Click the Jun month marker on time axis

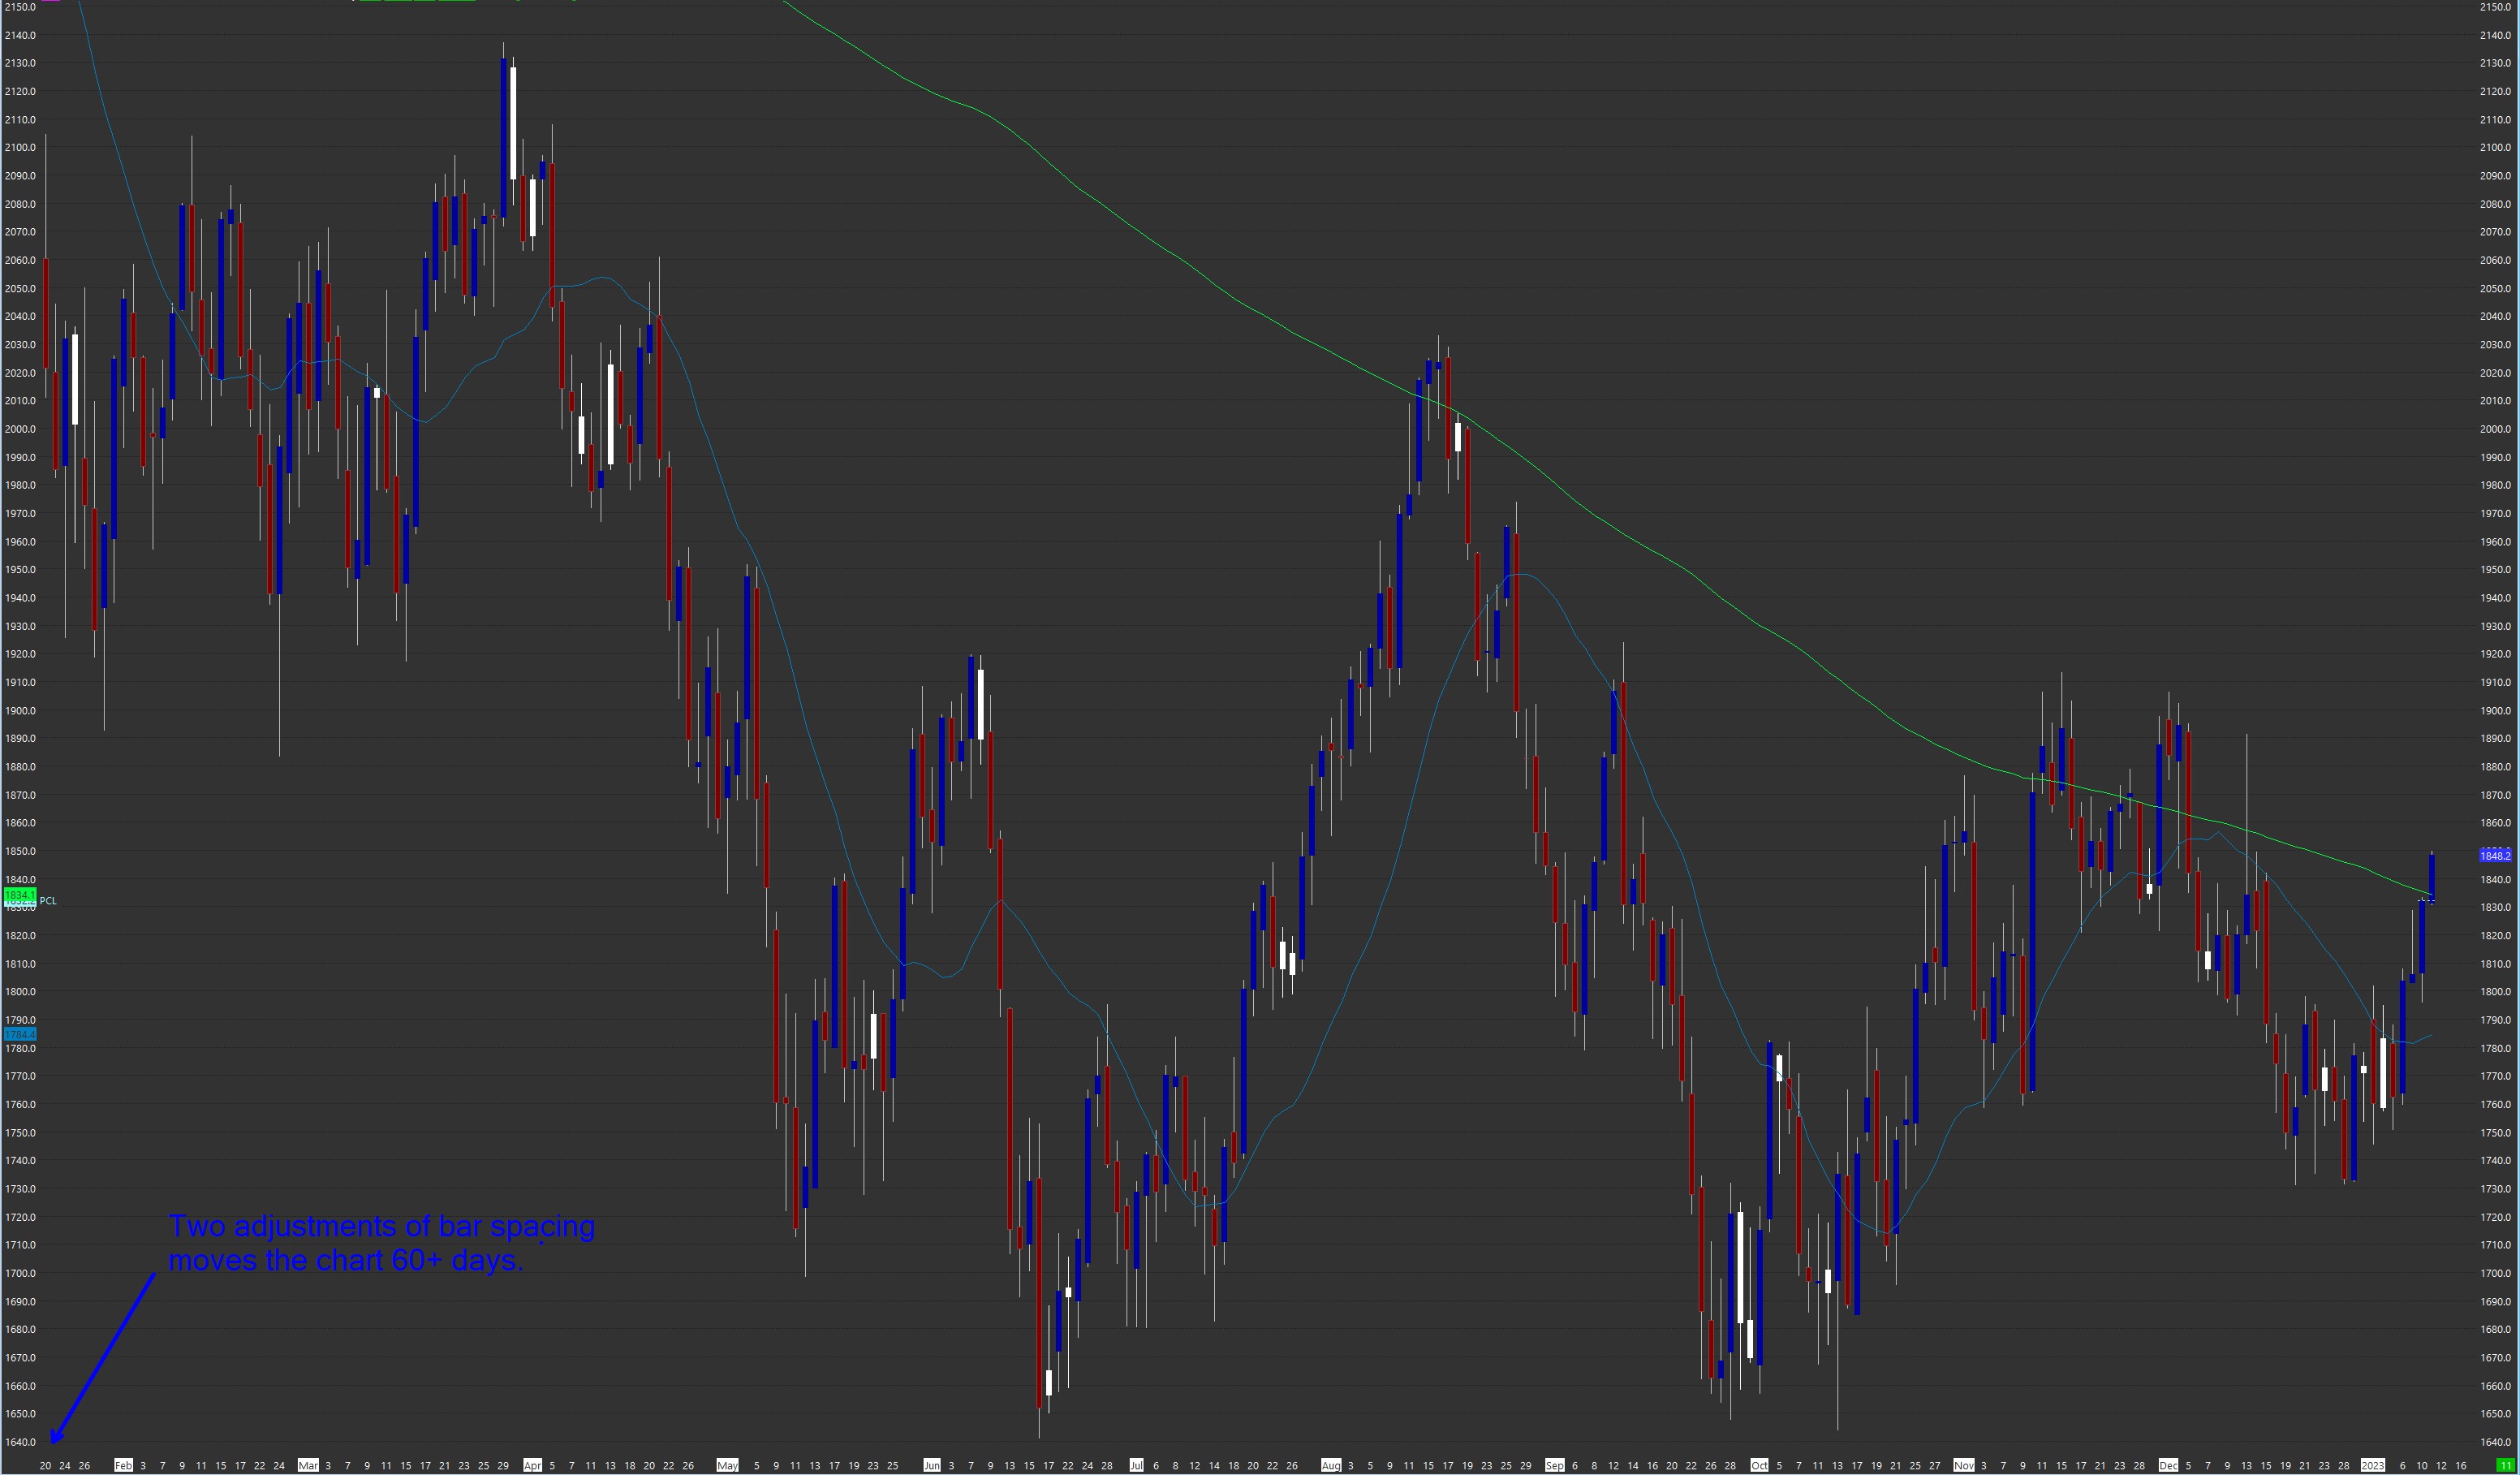[x=931, y=1466]
